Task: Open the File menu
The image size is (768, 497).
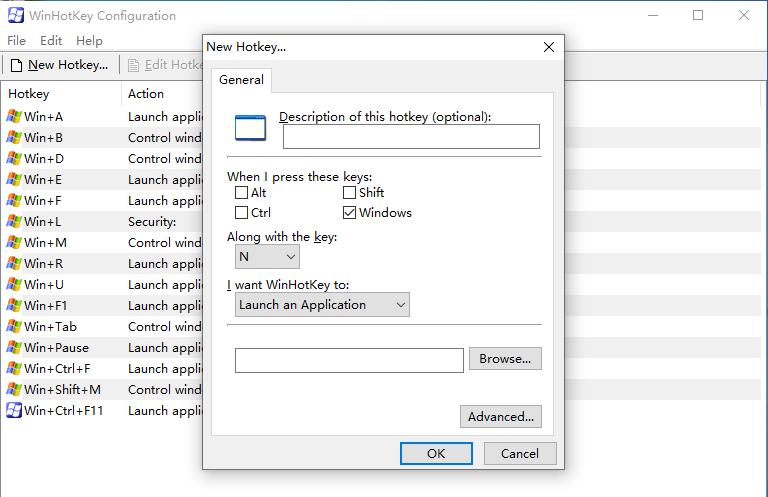Action: (x=16, y=41)
